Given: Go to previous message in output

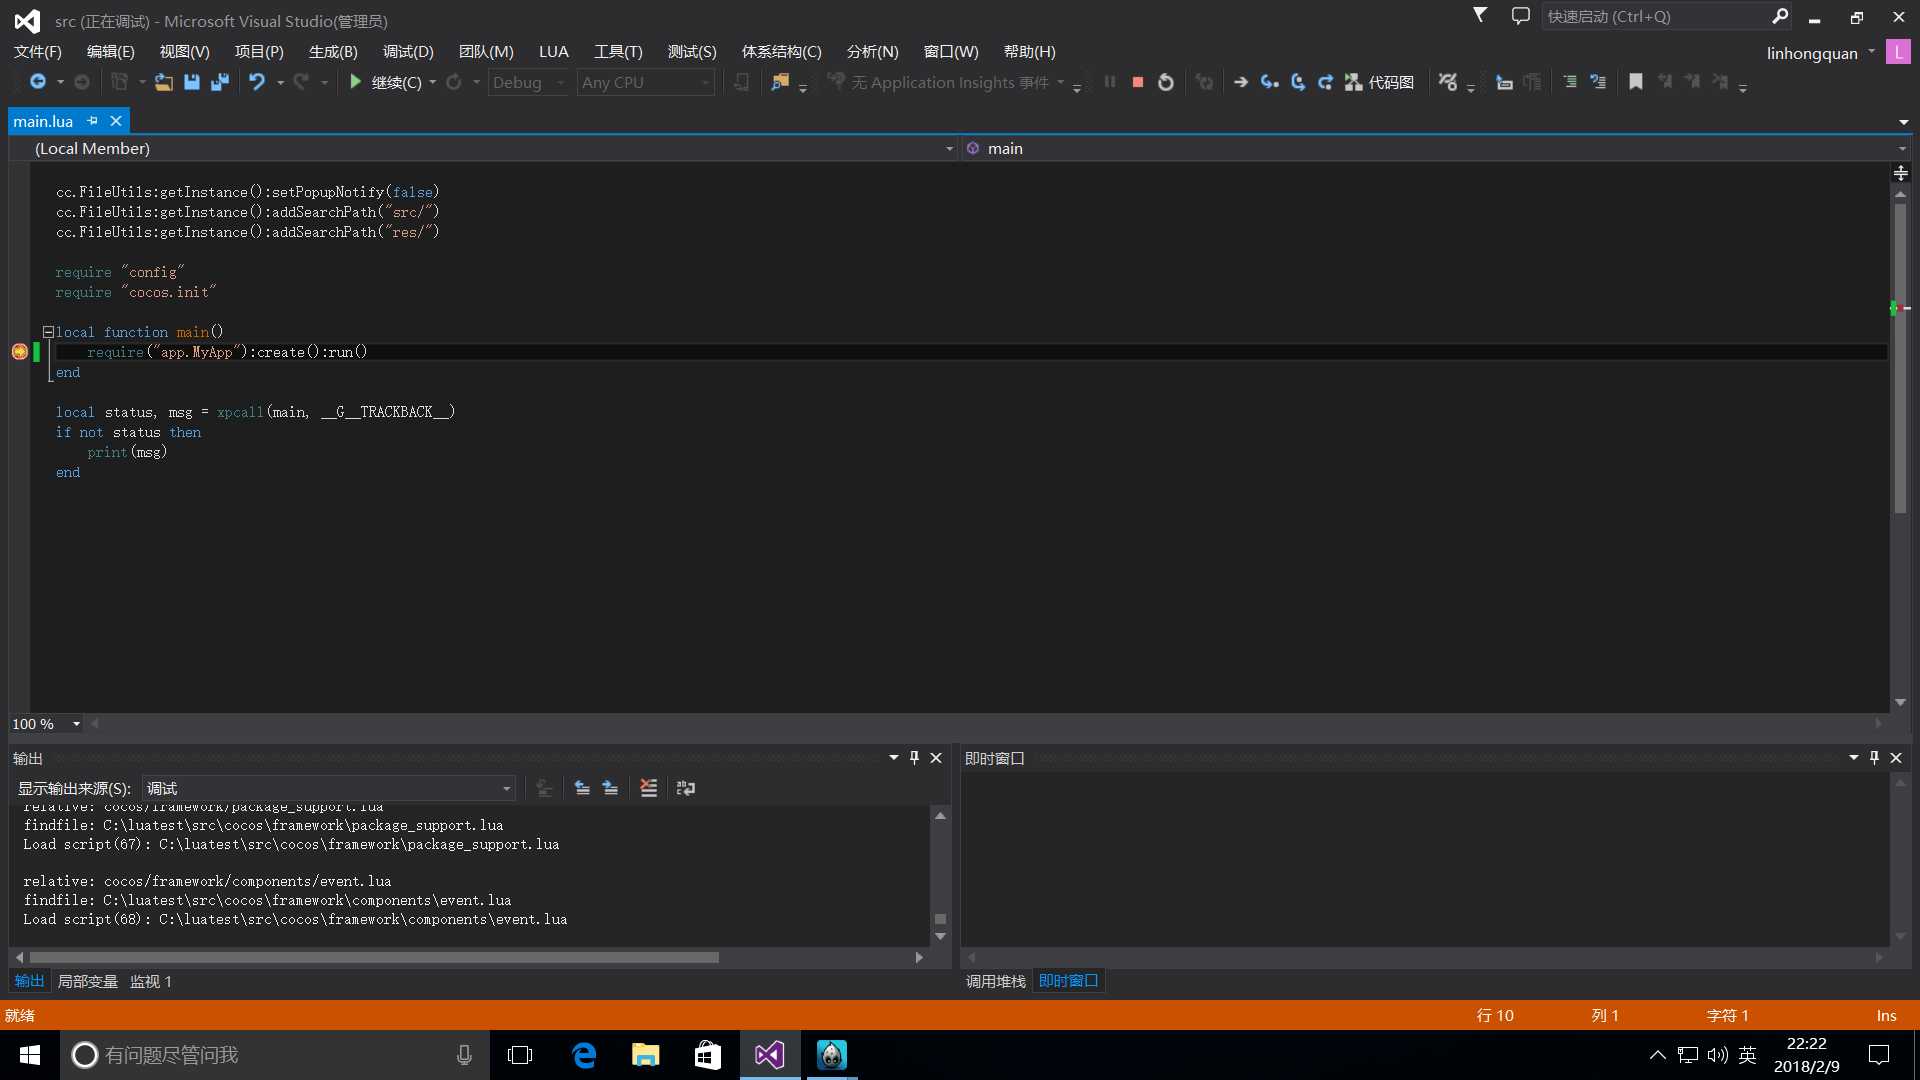Looking at the screenshot, I should pos(582,788).
